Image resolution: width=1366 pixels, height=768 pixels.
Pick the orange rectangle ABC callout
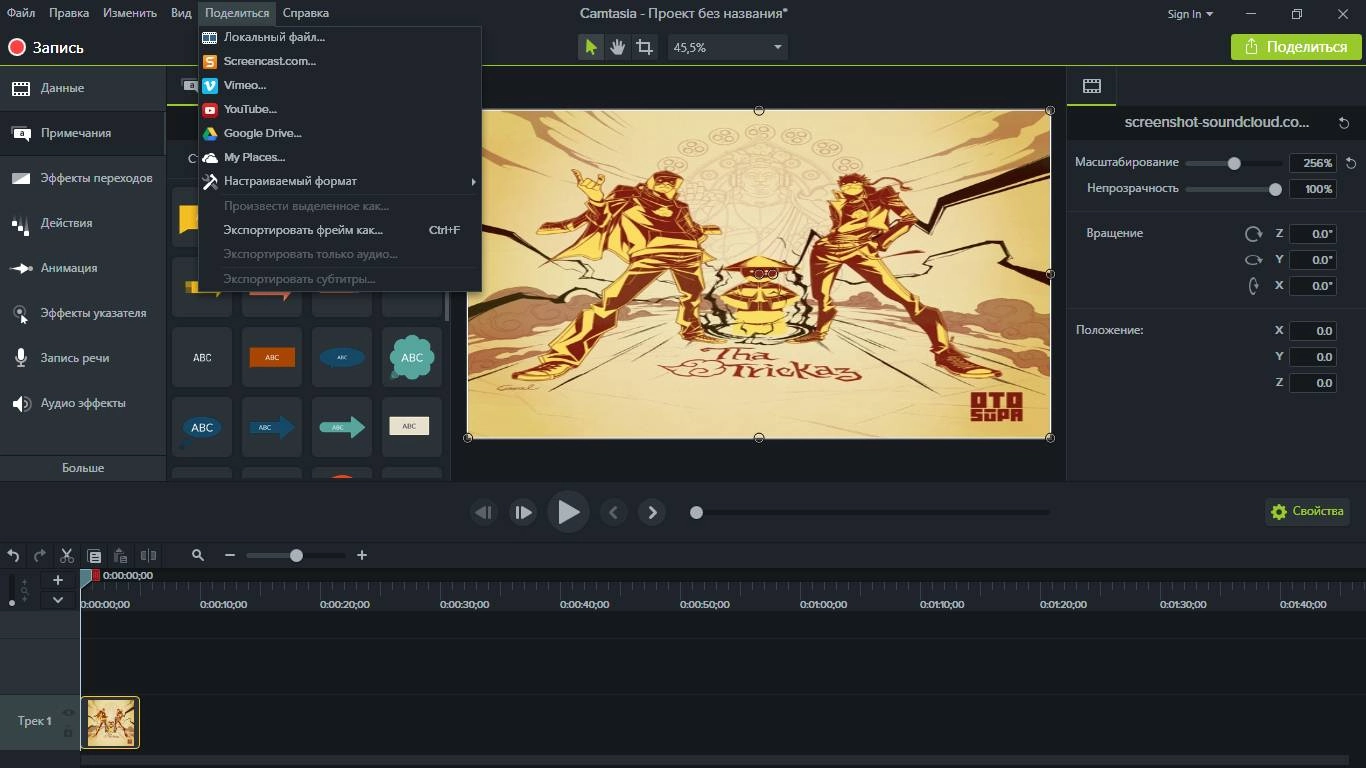272,357
